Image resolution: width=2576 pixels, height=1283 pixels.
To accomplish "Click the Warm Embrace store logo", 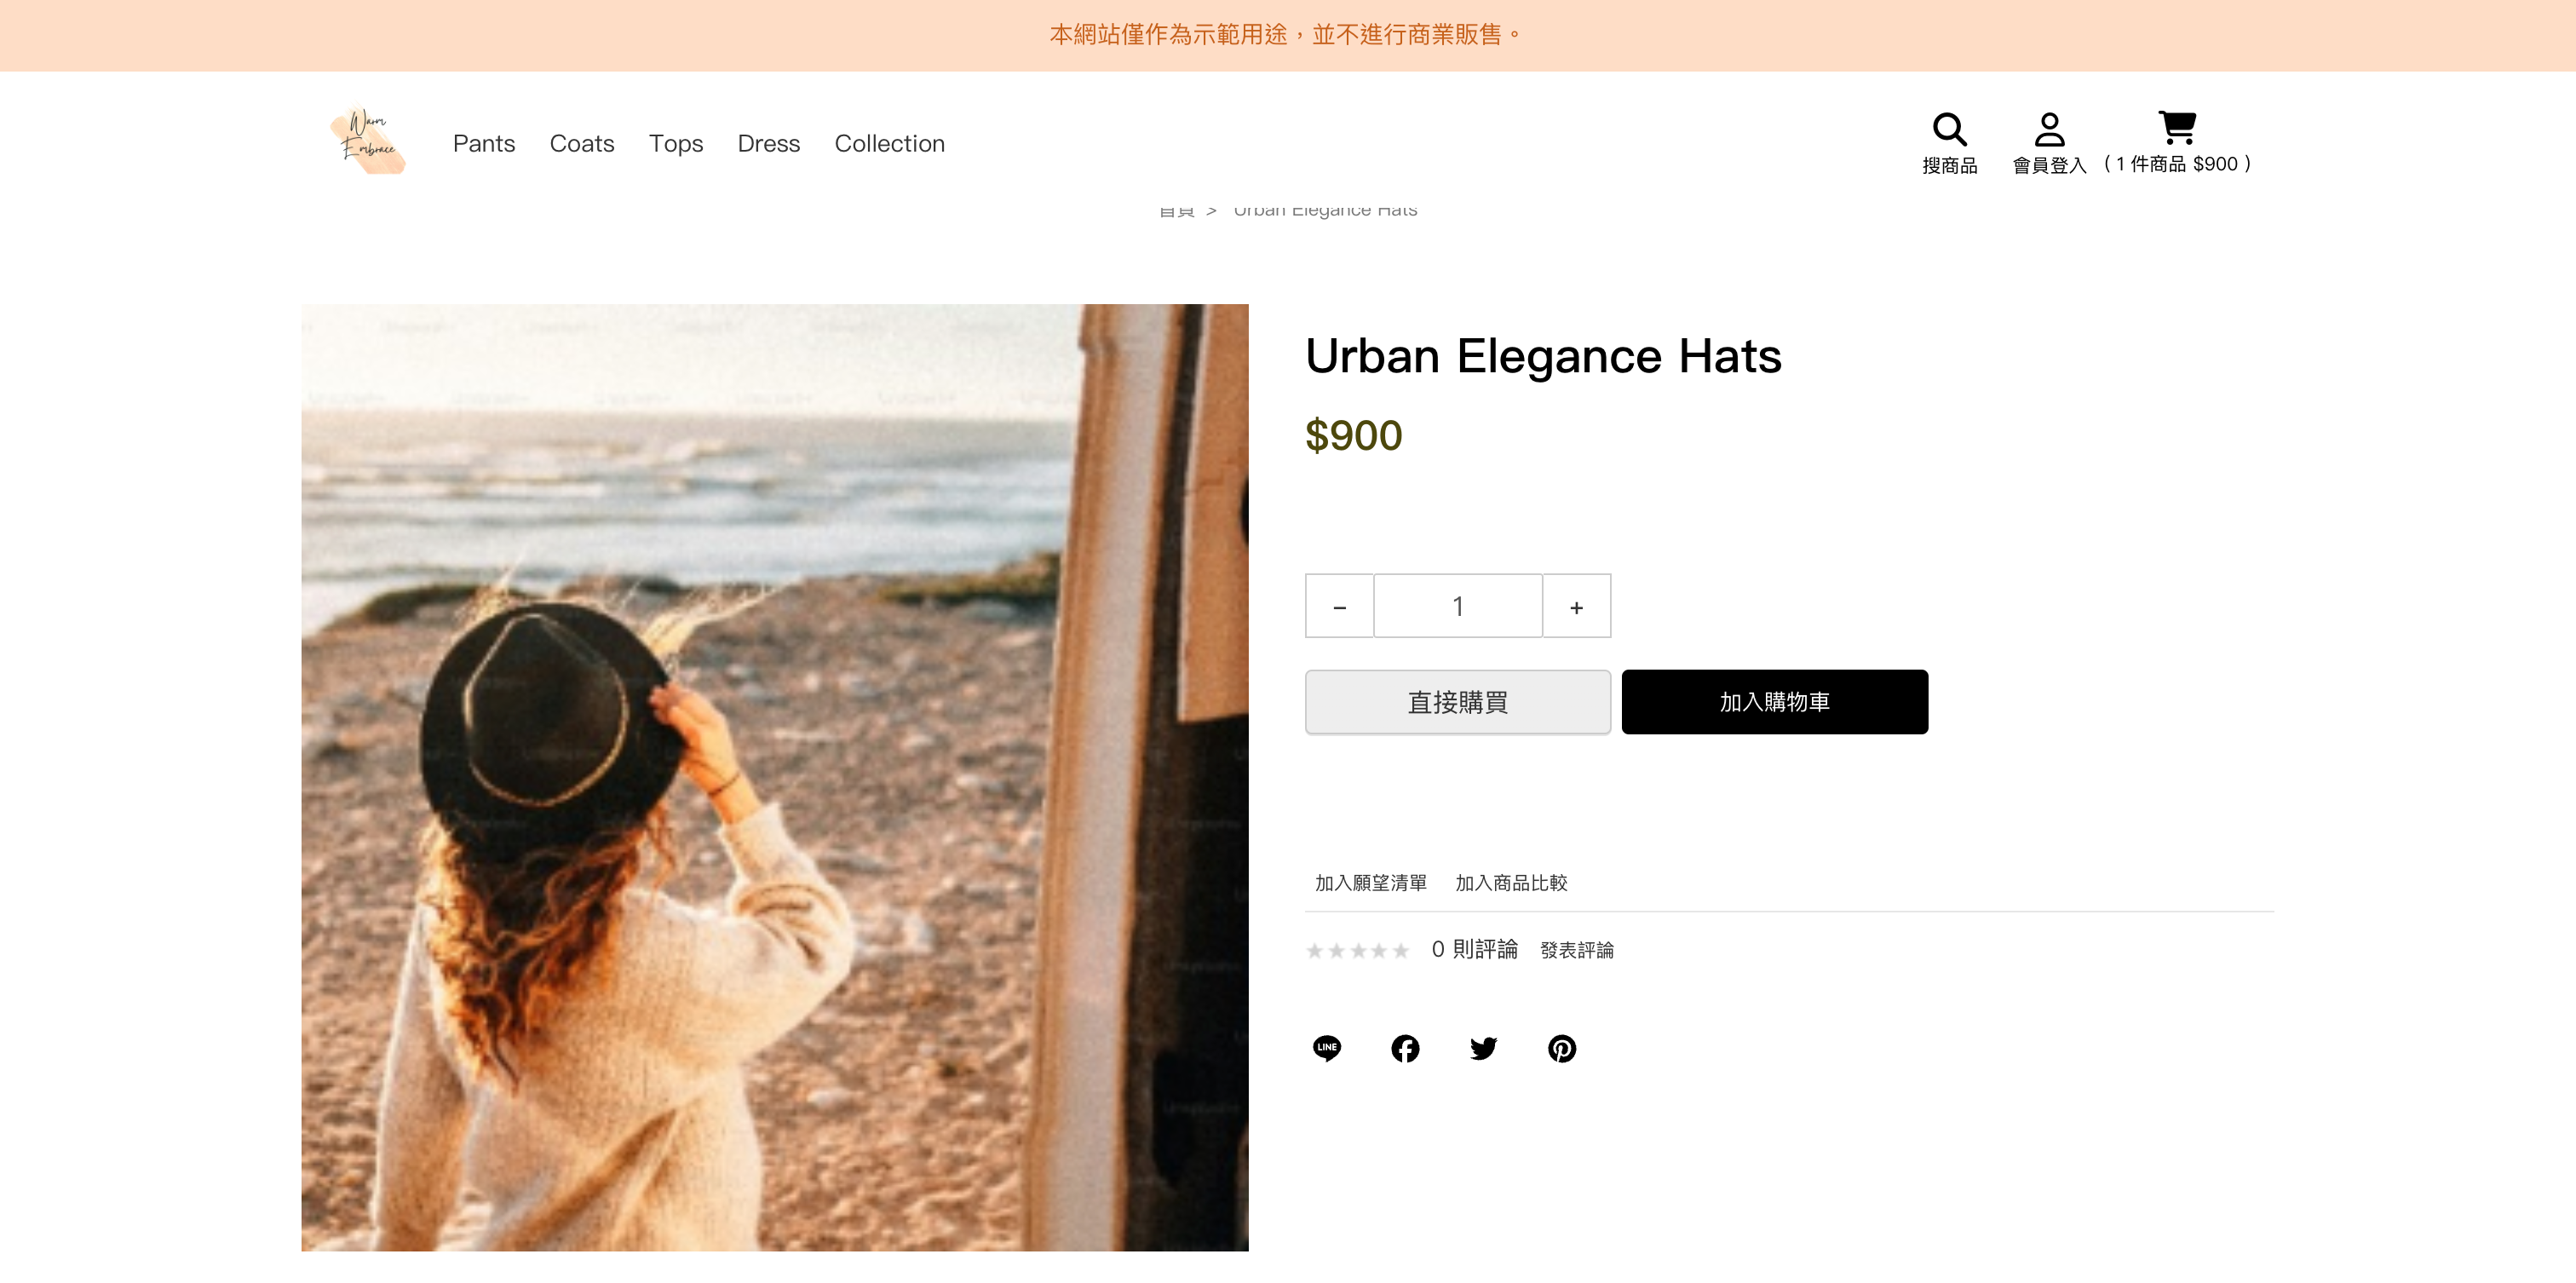I will pos(368,141).
